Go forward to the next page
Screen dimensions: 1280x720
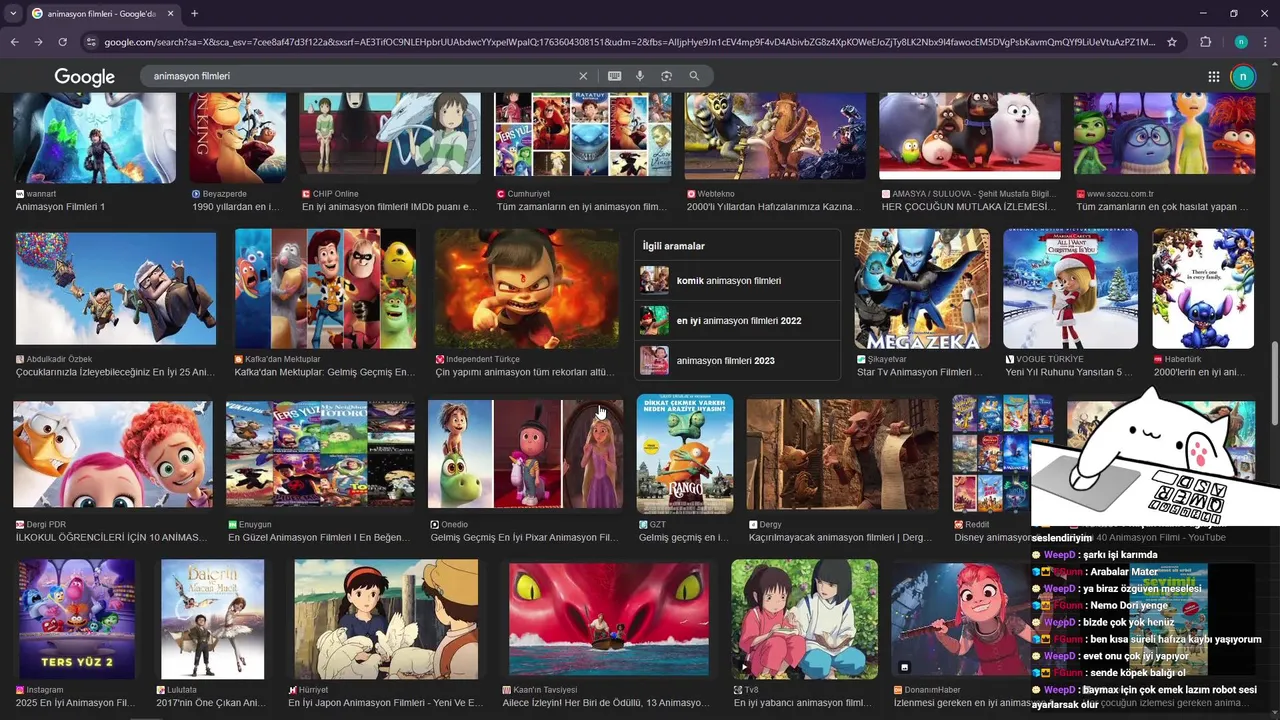38,42
